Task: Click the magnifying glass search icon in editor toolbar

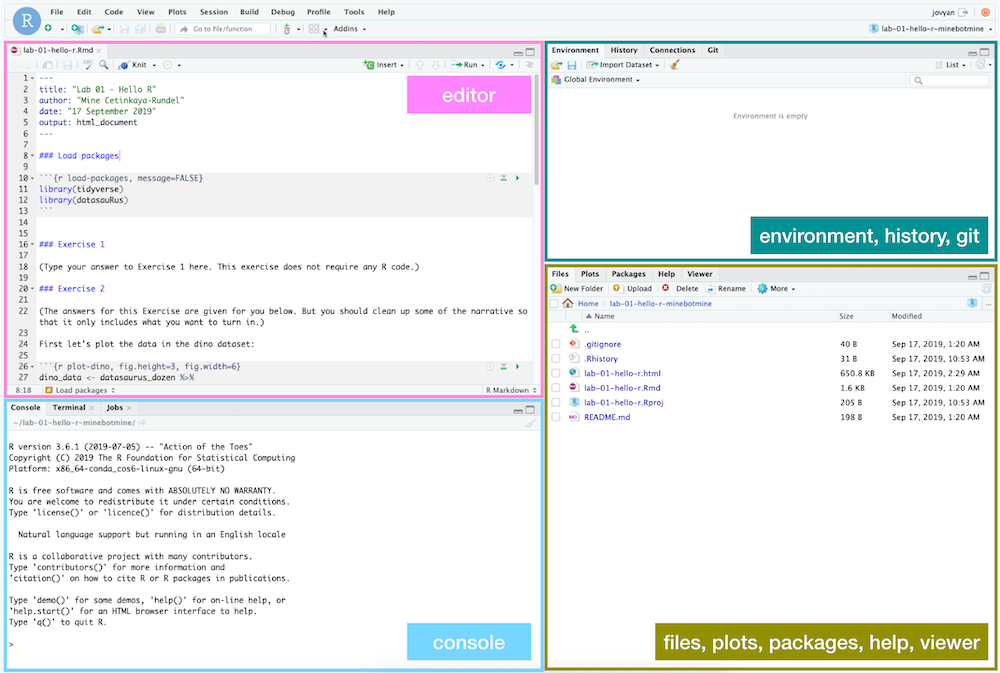Action: [102, 64]
